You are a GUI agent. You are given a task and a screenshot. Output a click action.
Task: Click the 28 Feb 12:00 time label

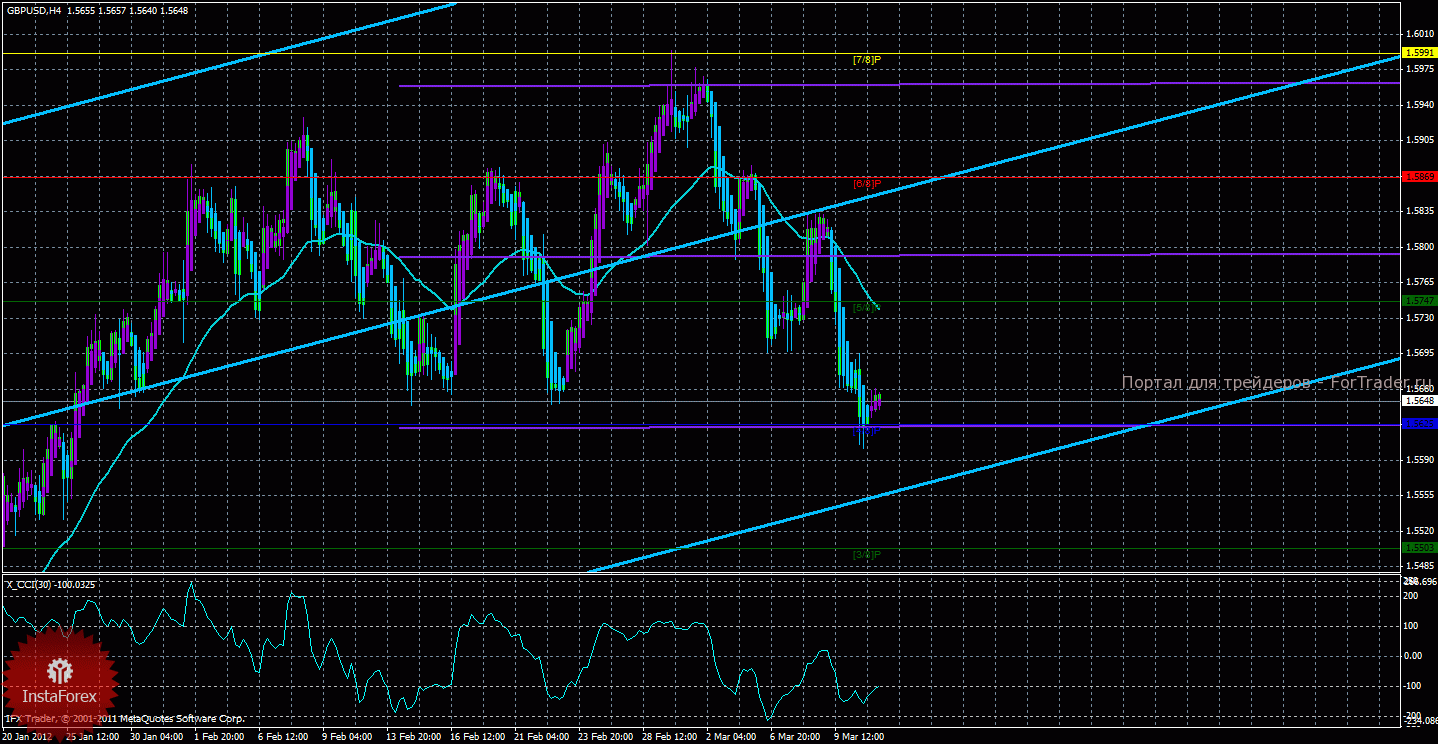pyautogui.click(x=671, y=736)
